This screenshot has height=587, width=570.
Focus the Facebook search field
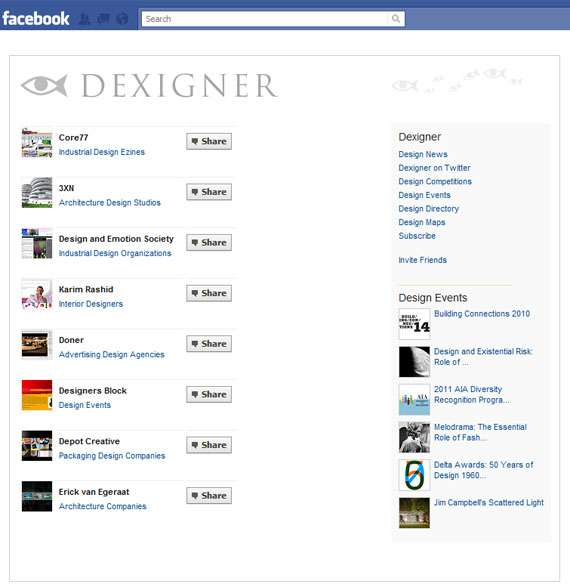point(265,19)
